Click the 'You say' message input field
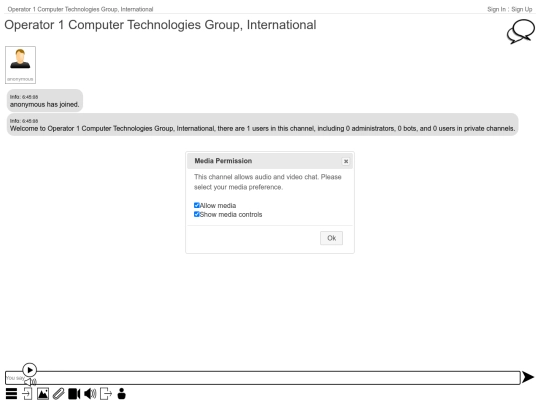540x405 pixels. coord(262,378)
